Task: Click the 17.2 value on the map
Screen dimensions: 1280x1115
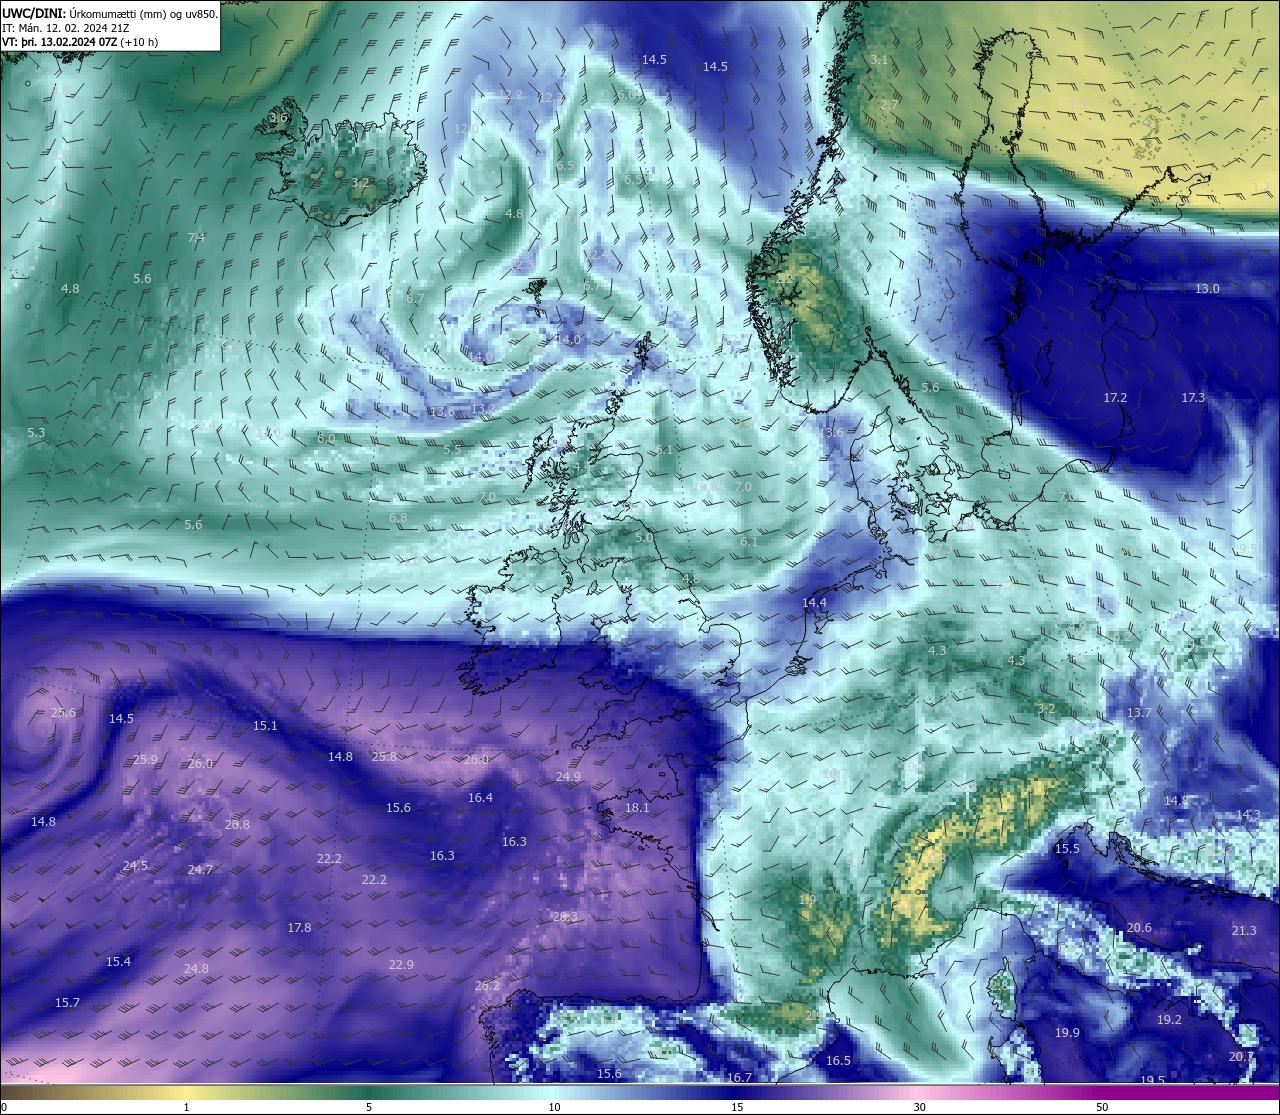Action: [x=1115, y=397]
